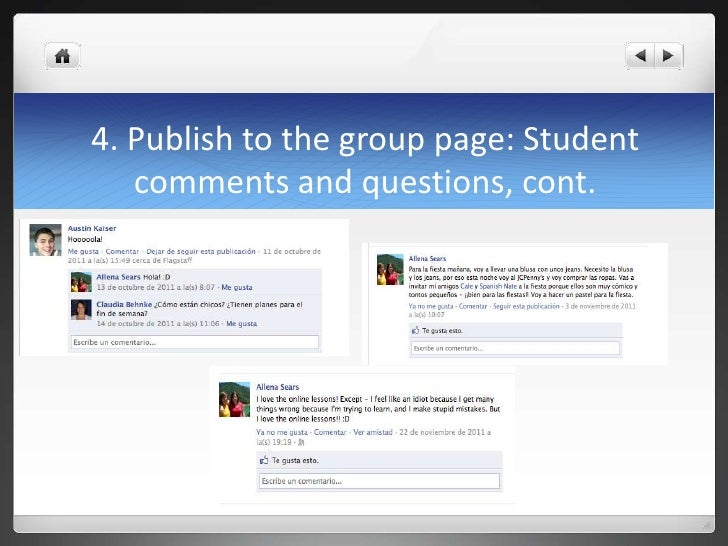The width and height of the screenshot is (728, 546).
Task: Click "Dejar de seguir esta publicación" link
Action: point(200,252)
